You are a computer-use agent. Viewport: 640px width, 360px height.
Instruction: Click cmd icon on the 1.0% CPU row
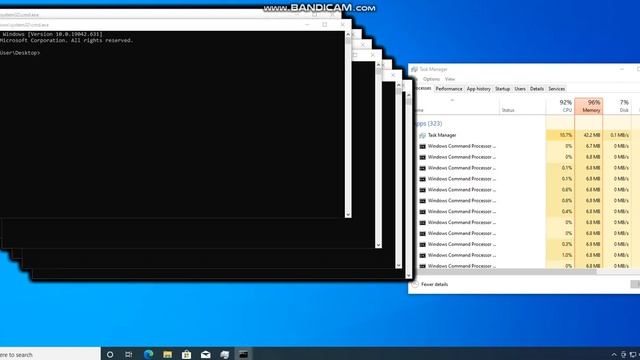[x=422, y=255]
